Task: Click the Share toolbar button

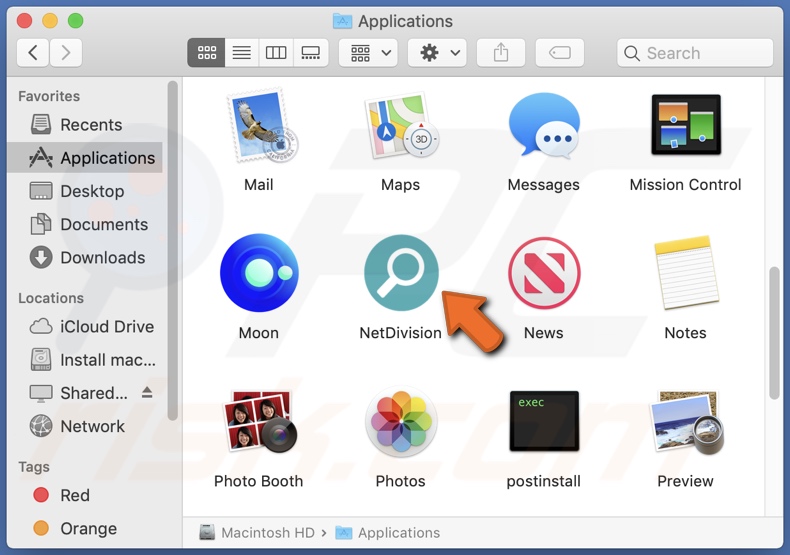Action: [x=501, y=52]
